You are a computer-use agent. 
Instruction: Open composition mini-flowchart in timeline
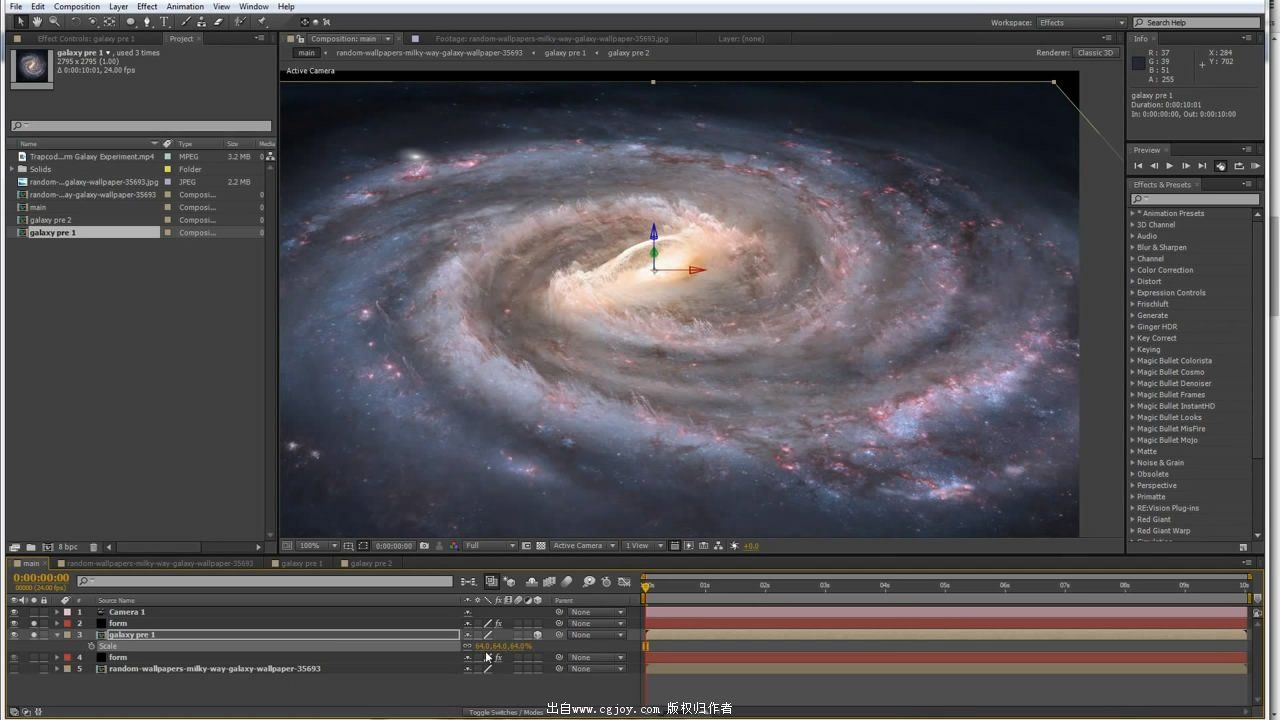tap(467, 581)
